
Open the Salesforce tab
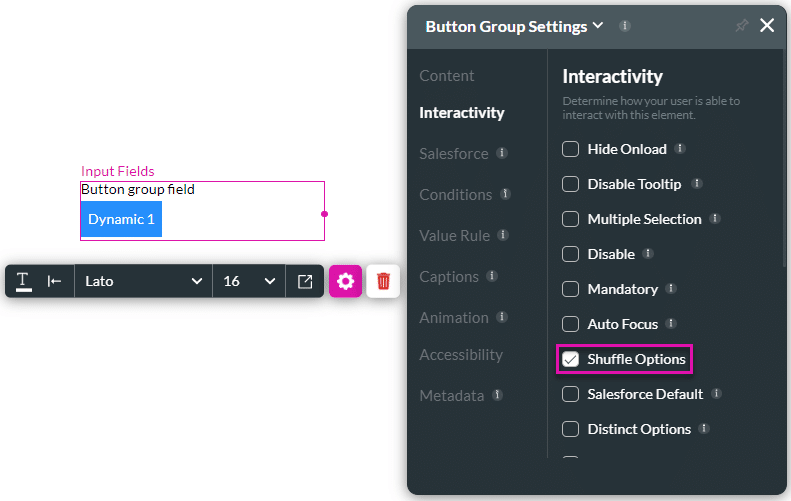454,153
